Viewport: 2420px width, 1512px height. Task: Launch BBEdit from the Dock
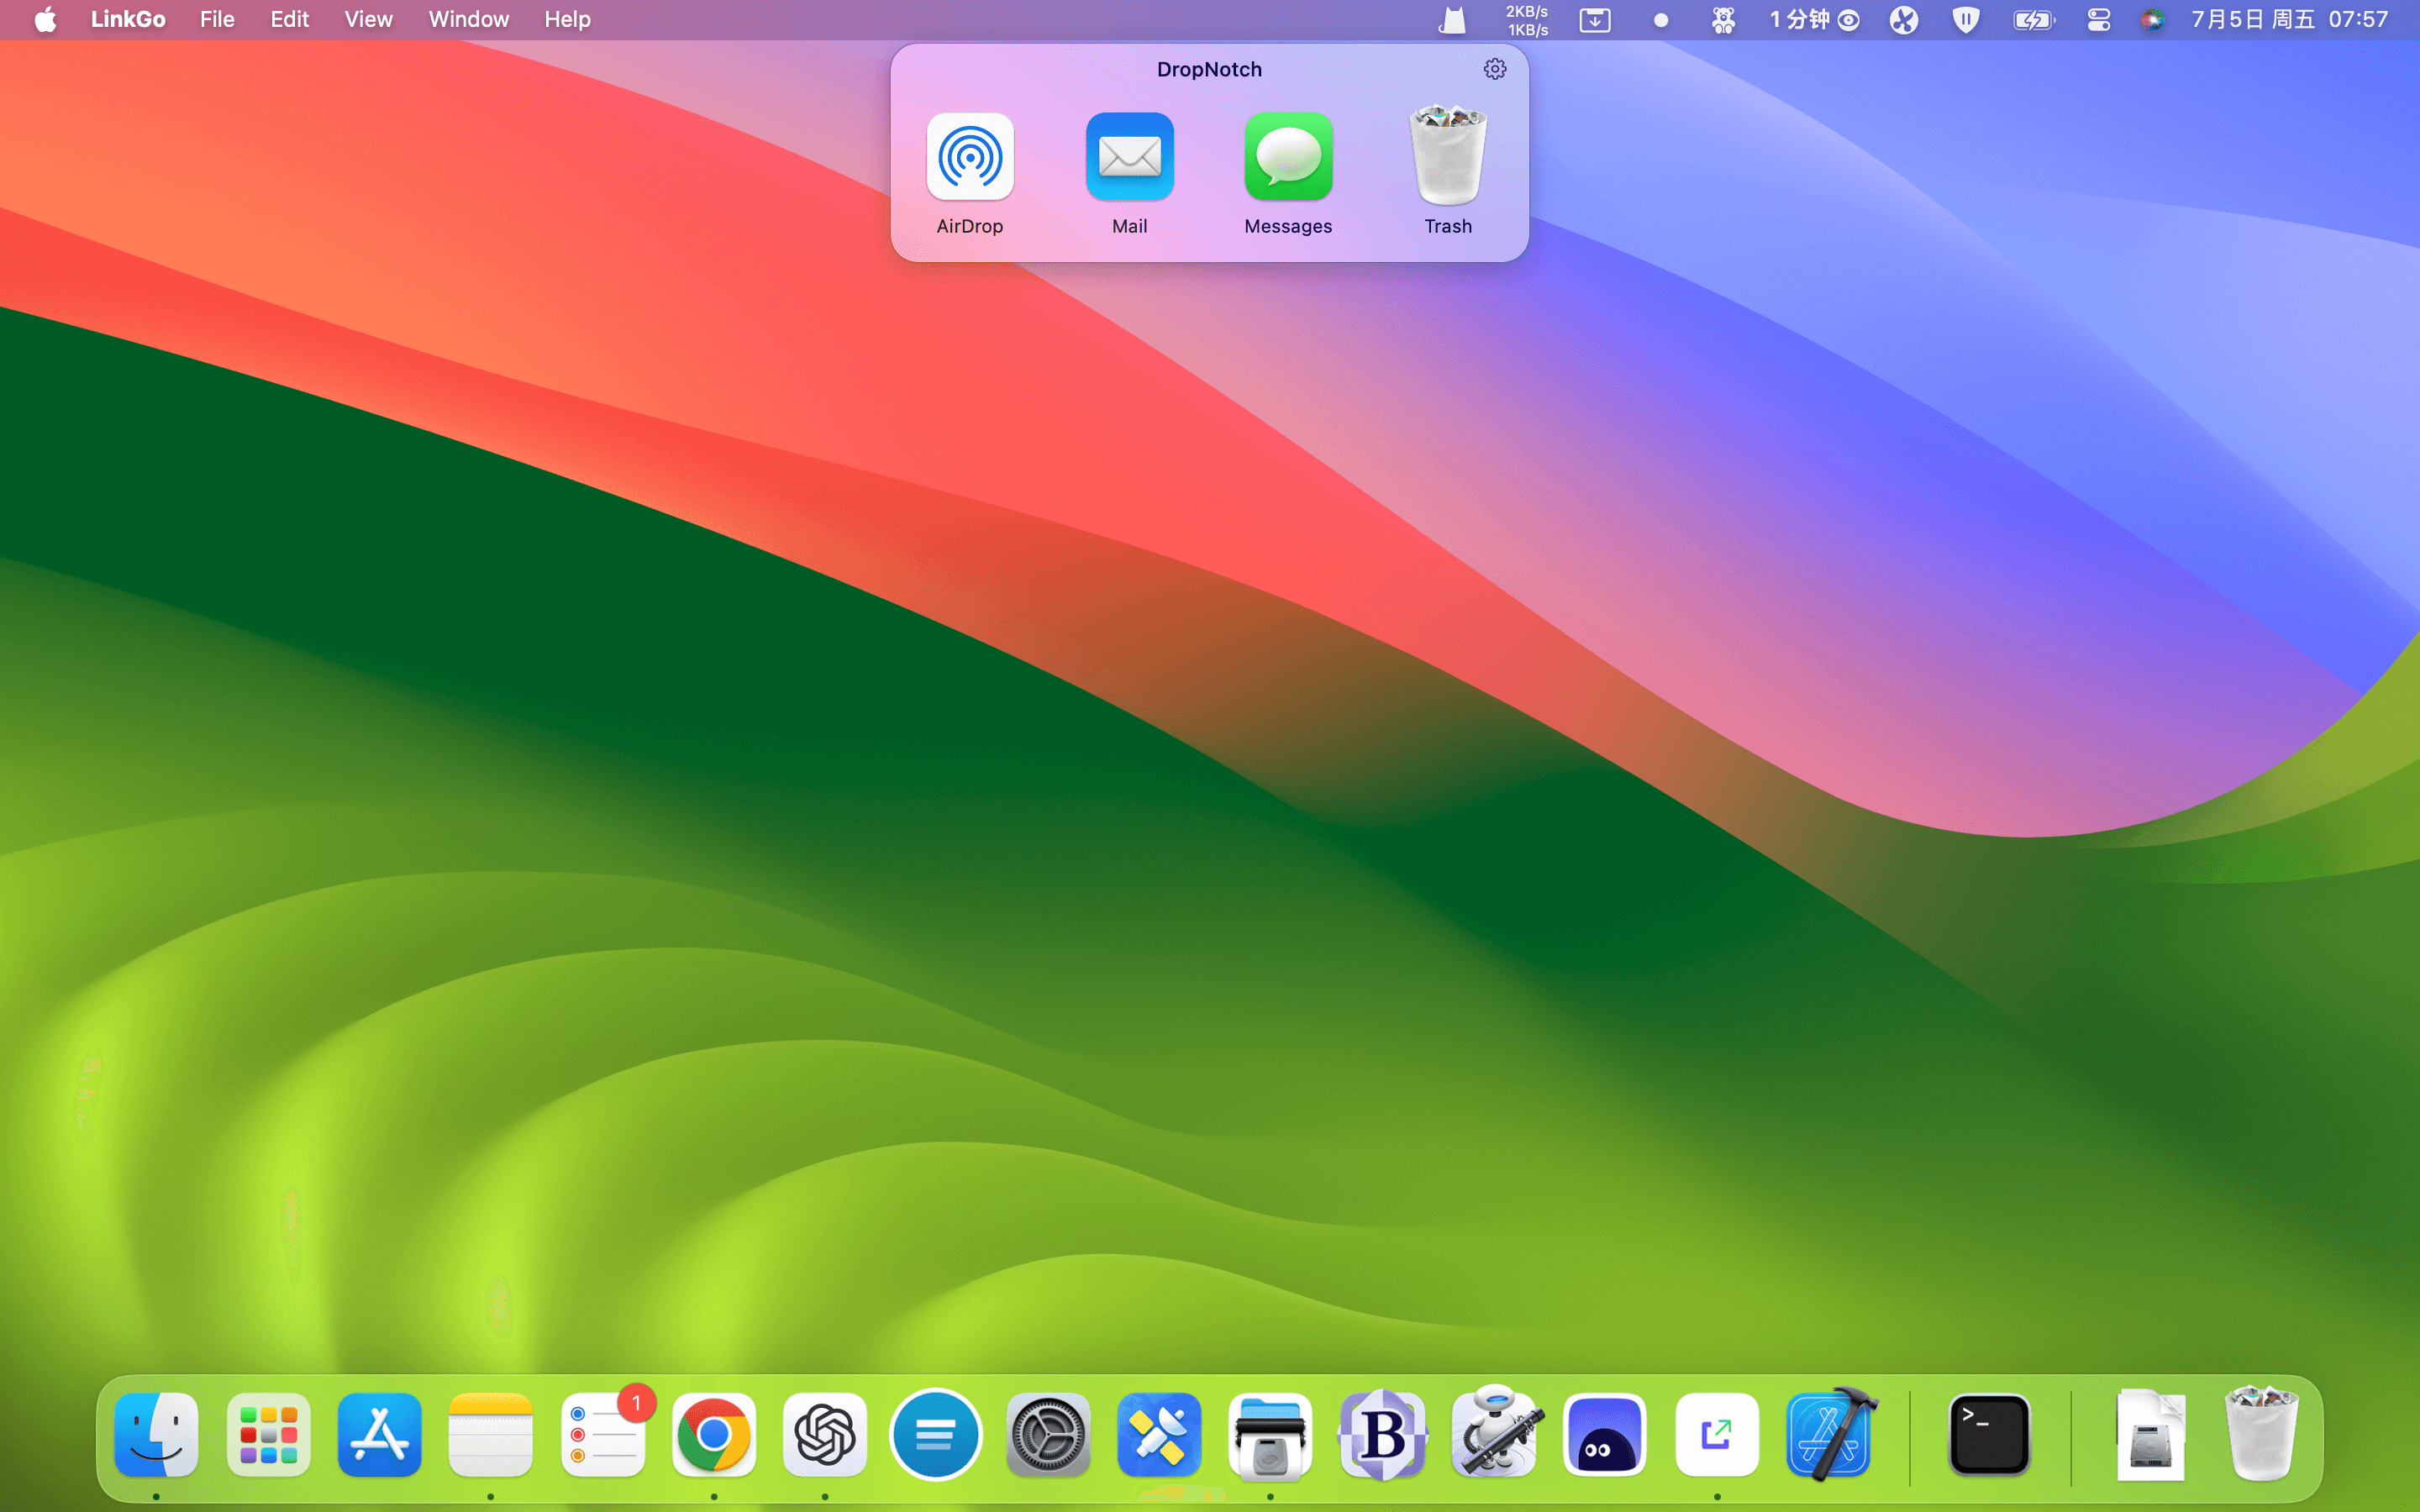coord(1382,1434)
